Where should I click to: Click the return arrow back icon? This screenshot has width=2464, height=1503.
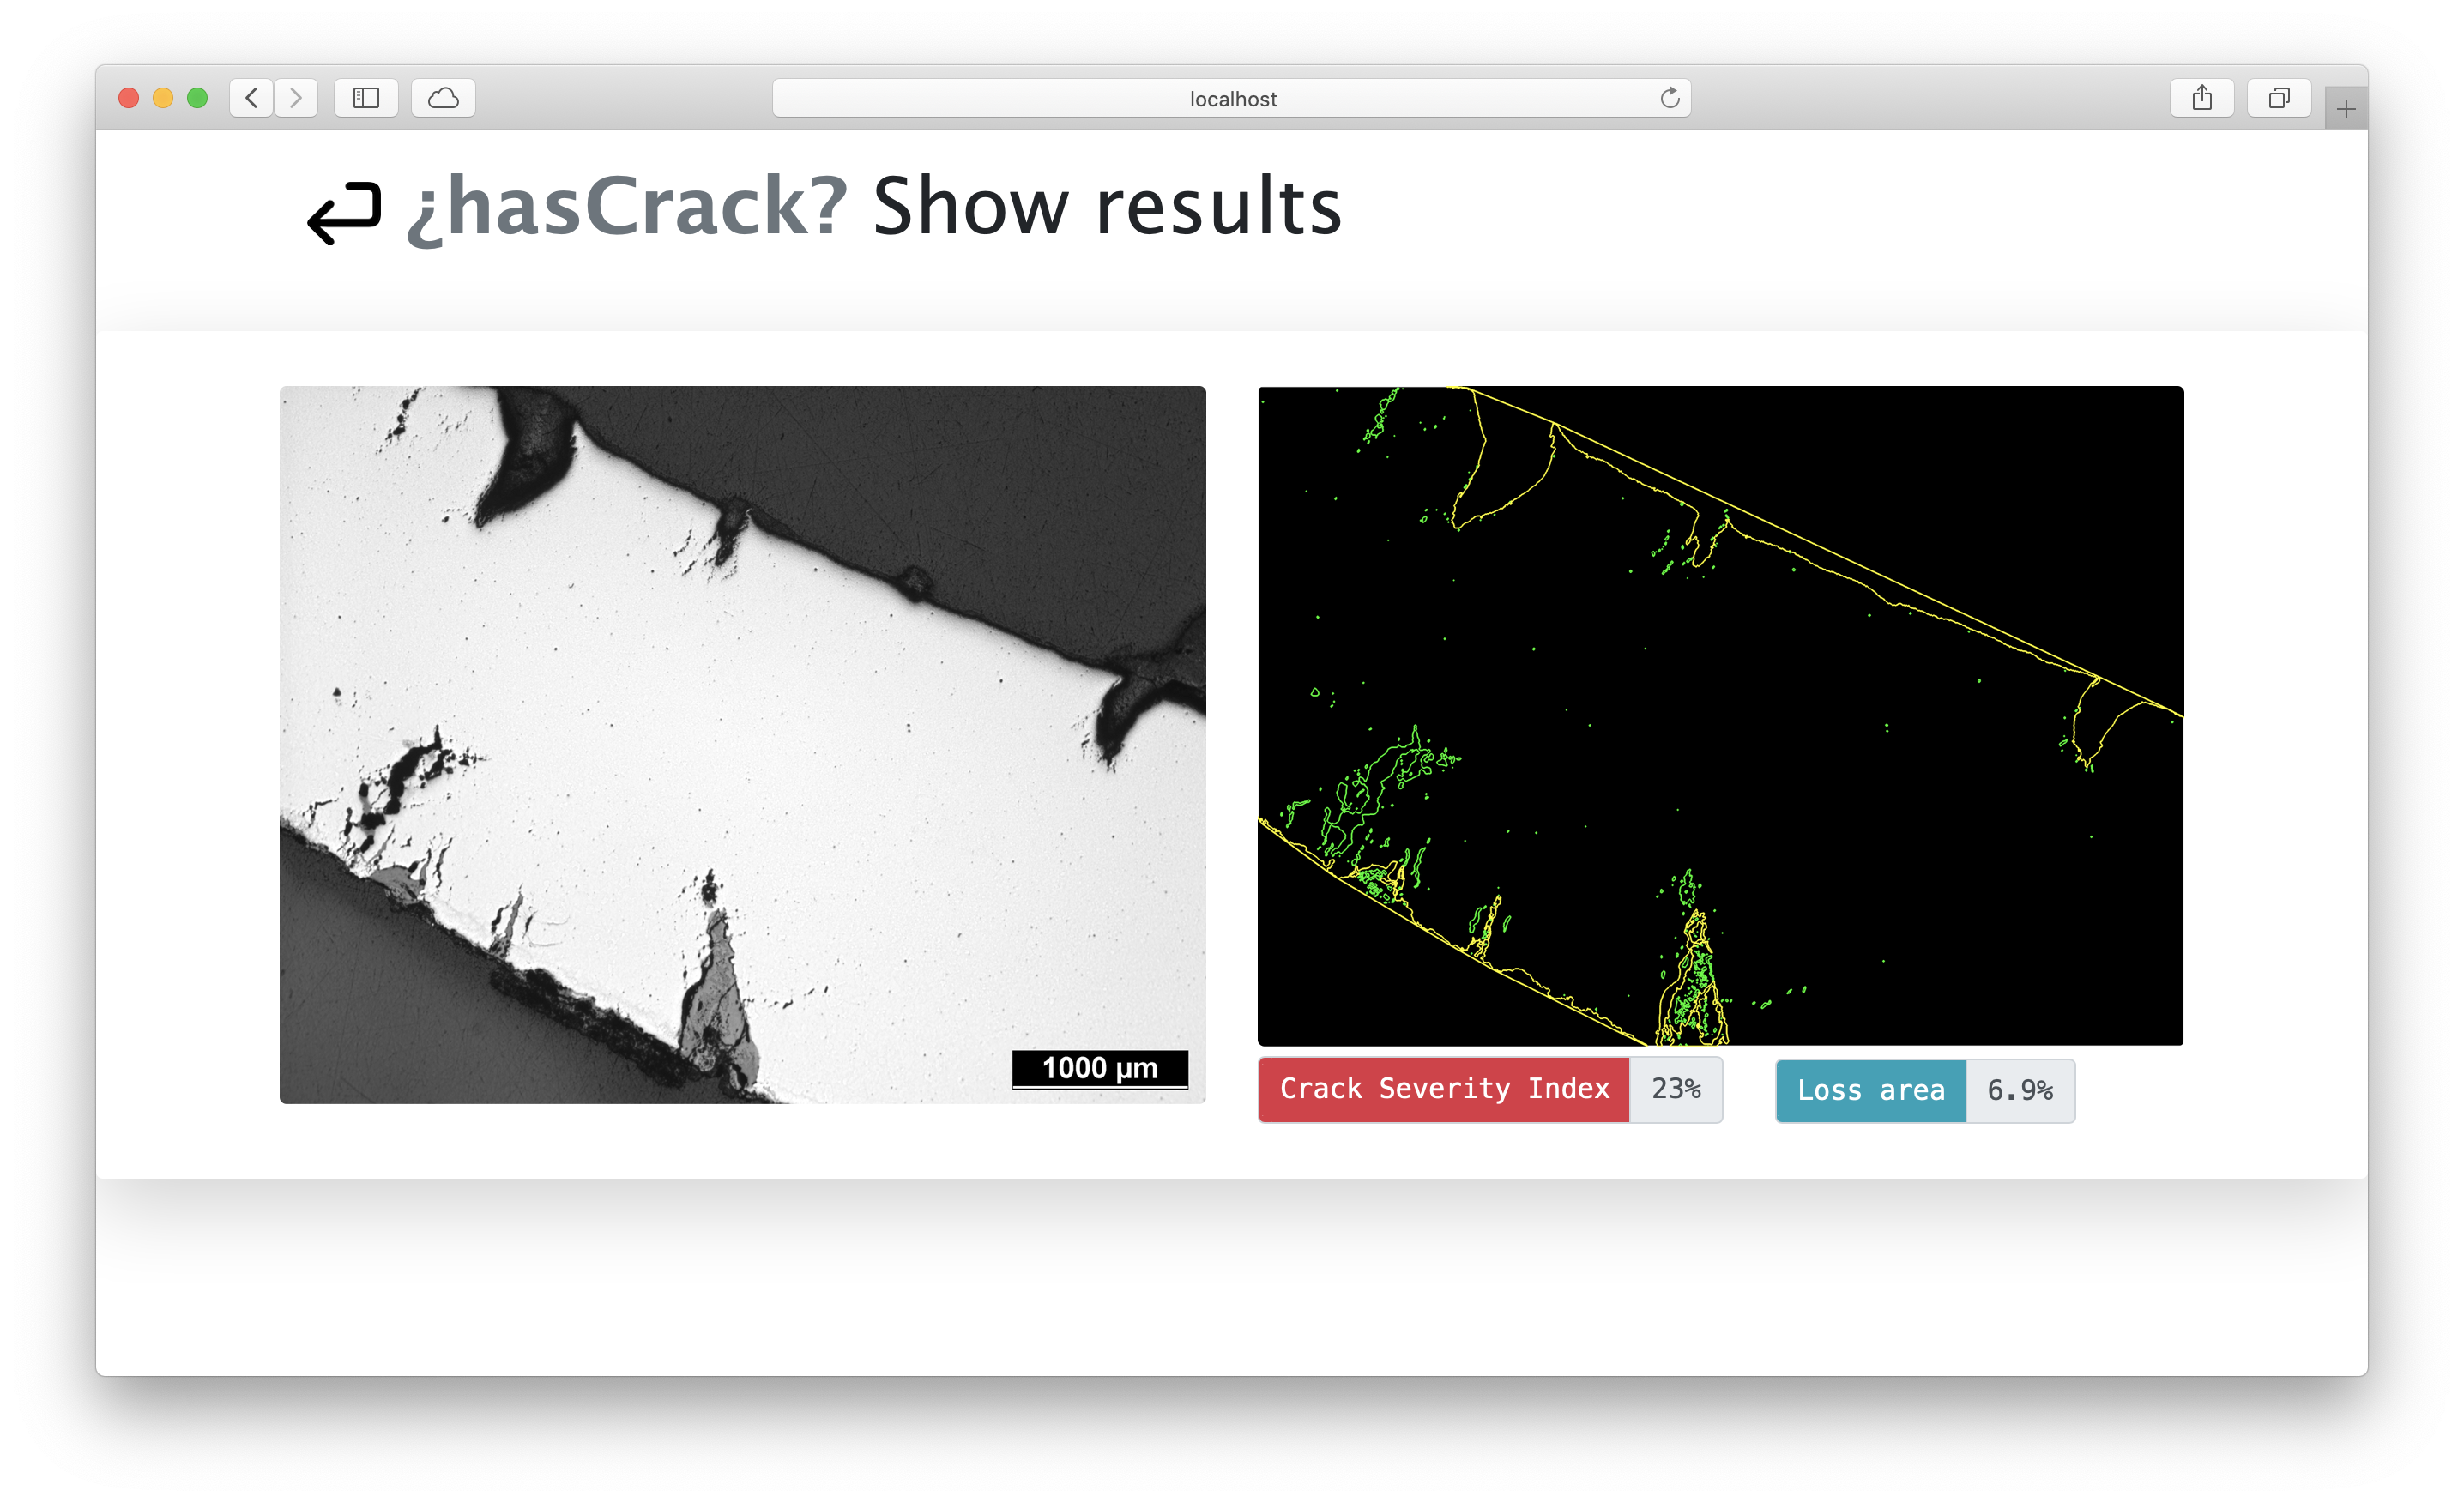pos(344,212)
